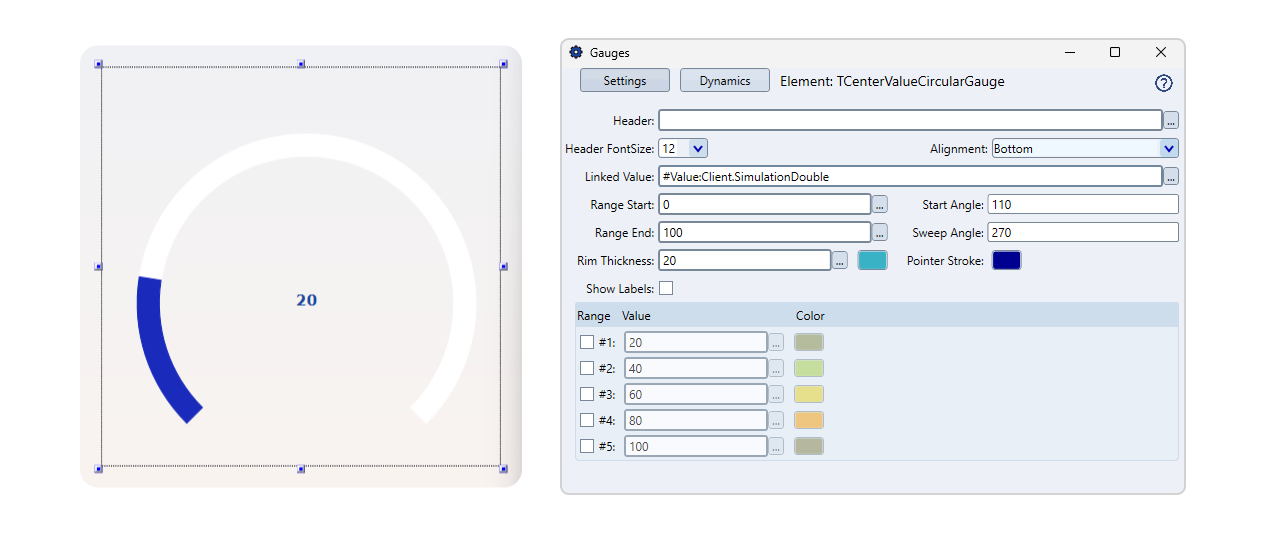
Task: Tick the Range #3 checkbox
Action: (x=587, y=395)
